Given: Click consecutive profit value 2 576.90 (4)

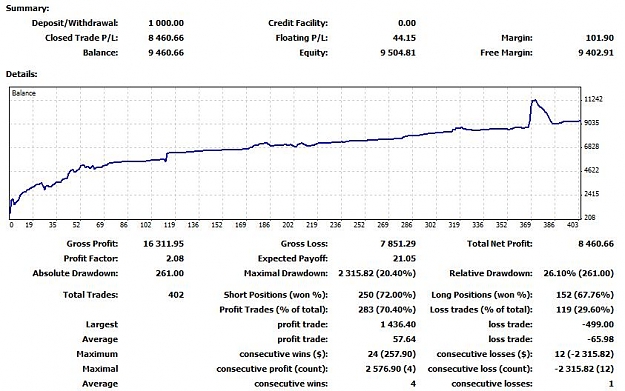Looking at the screenshot, I should [x=391, y=369].
